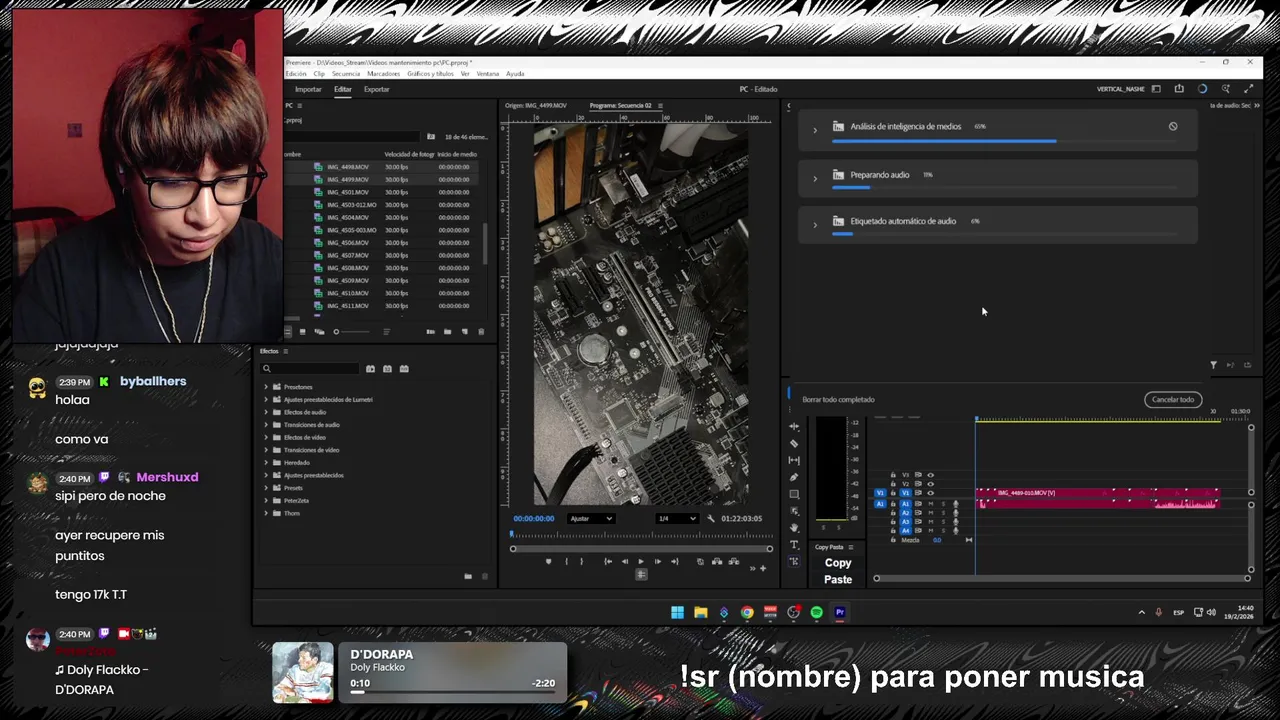Screen dimensions: 1280x720
Task: Open the 1/4 playback resolution dropdown
Action: pyautogui.click(x=677, y=519)
